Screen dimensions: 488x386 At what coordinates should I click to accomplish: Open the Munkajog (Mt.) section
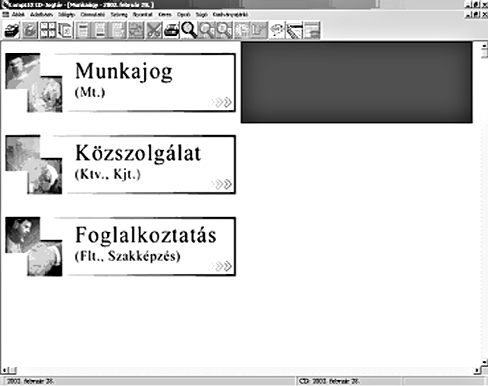click(120, 82)
